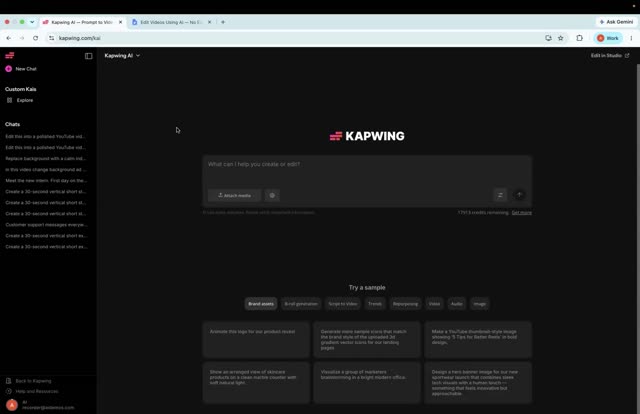Reload the page with the refresh icon
Screen dimensions: 640x414
click(36, 38)
